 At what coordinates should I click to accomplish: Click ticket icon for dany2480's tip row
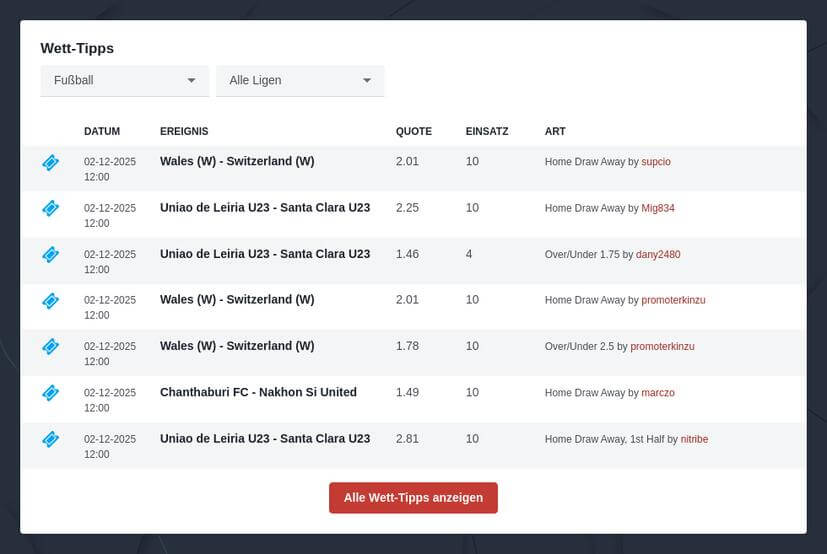[50, 254]
